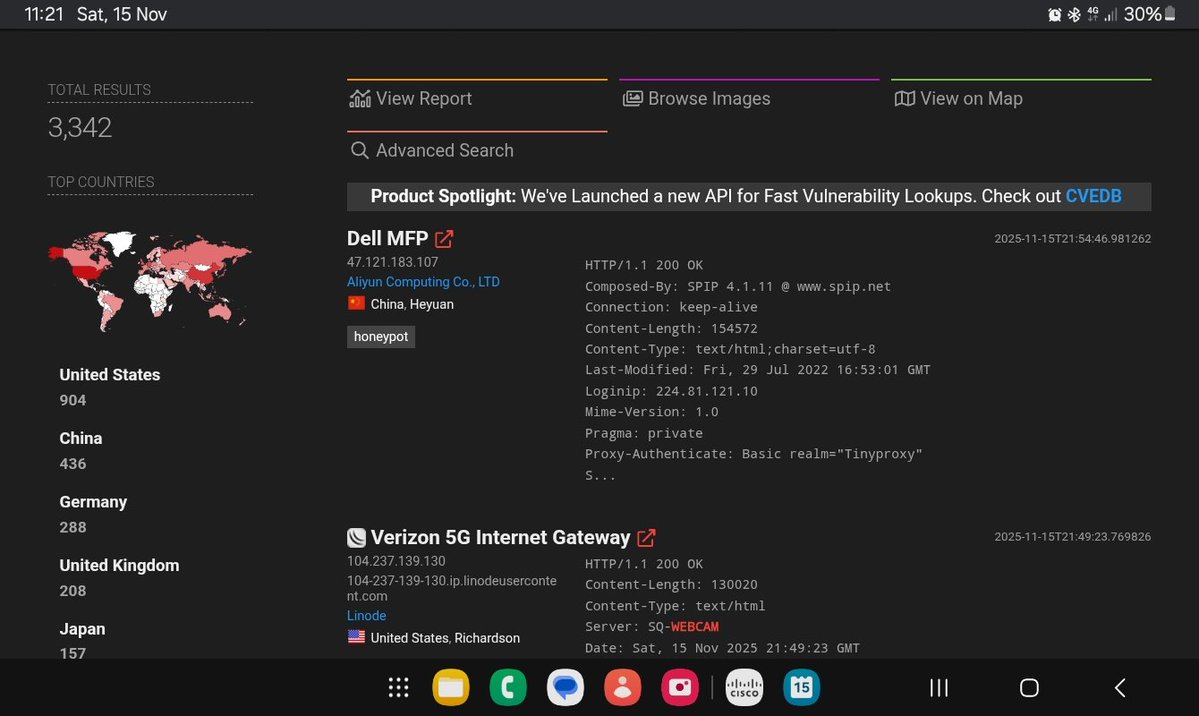Launch the Calendar app showing 15

tap(801, 687)
